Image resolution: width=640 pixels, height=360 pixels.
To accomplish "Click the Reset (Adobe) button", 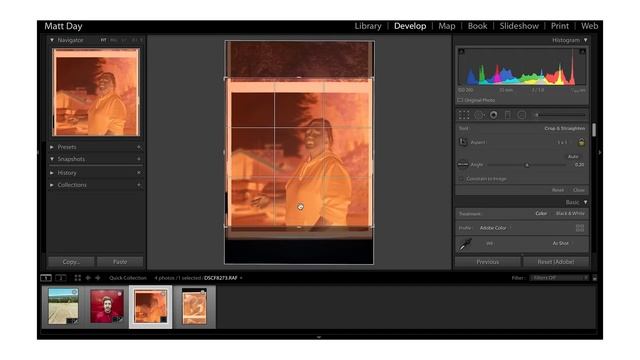I will pyautogui.click(x=556, y=262).
